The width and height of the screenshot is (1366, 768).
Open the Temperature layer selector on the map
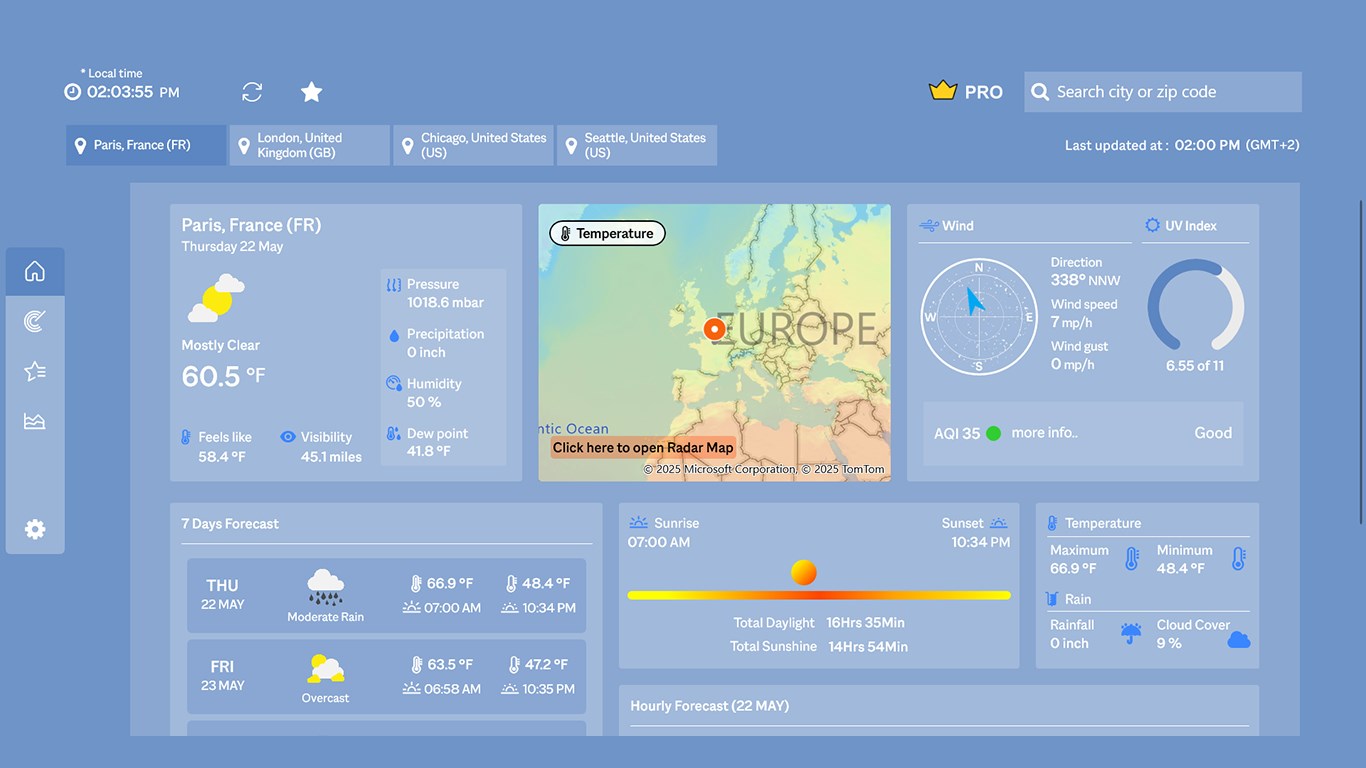(606, 233)
